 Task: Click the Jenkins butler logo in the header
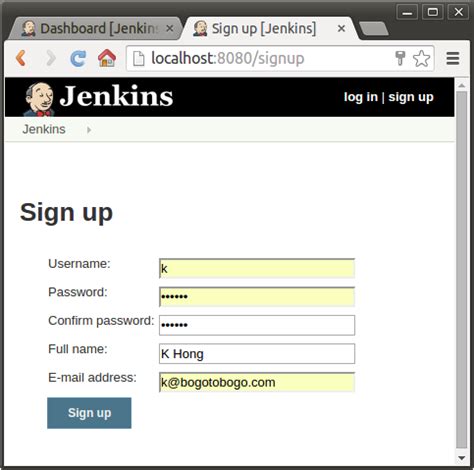(39, 99)
